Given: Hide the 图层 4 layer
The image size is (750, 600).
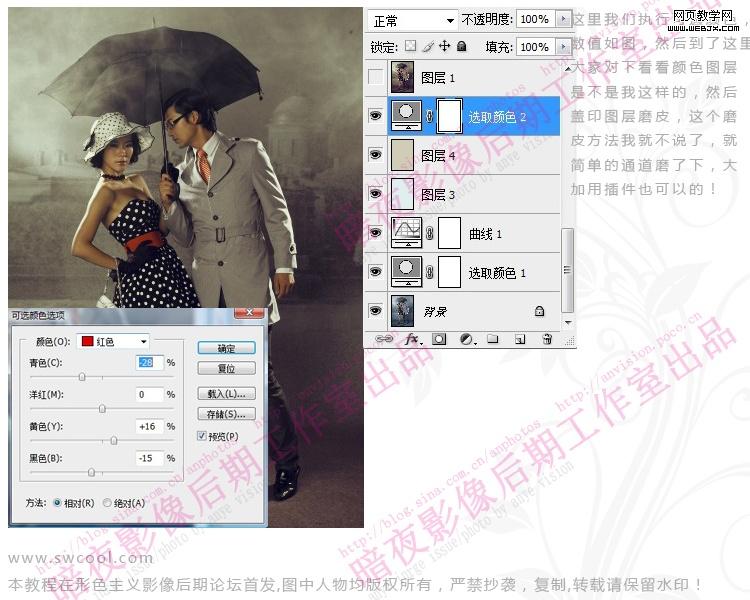Looking at the screenshot, I should [x=375, y=155].
